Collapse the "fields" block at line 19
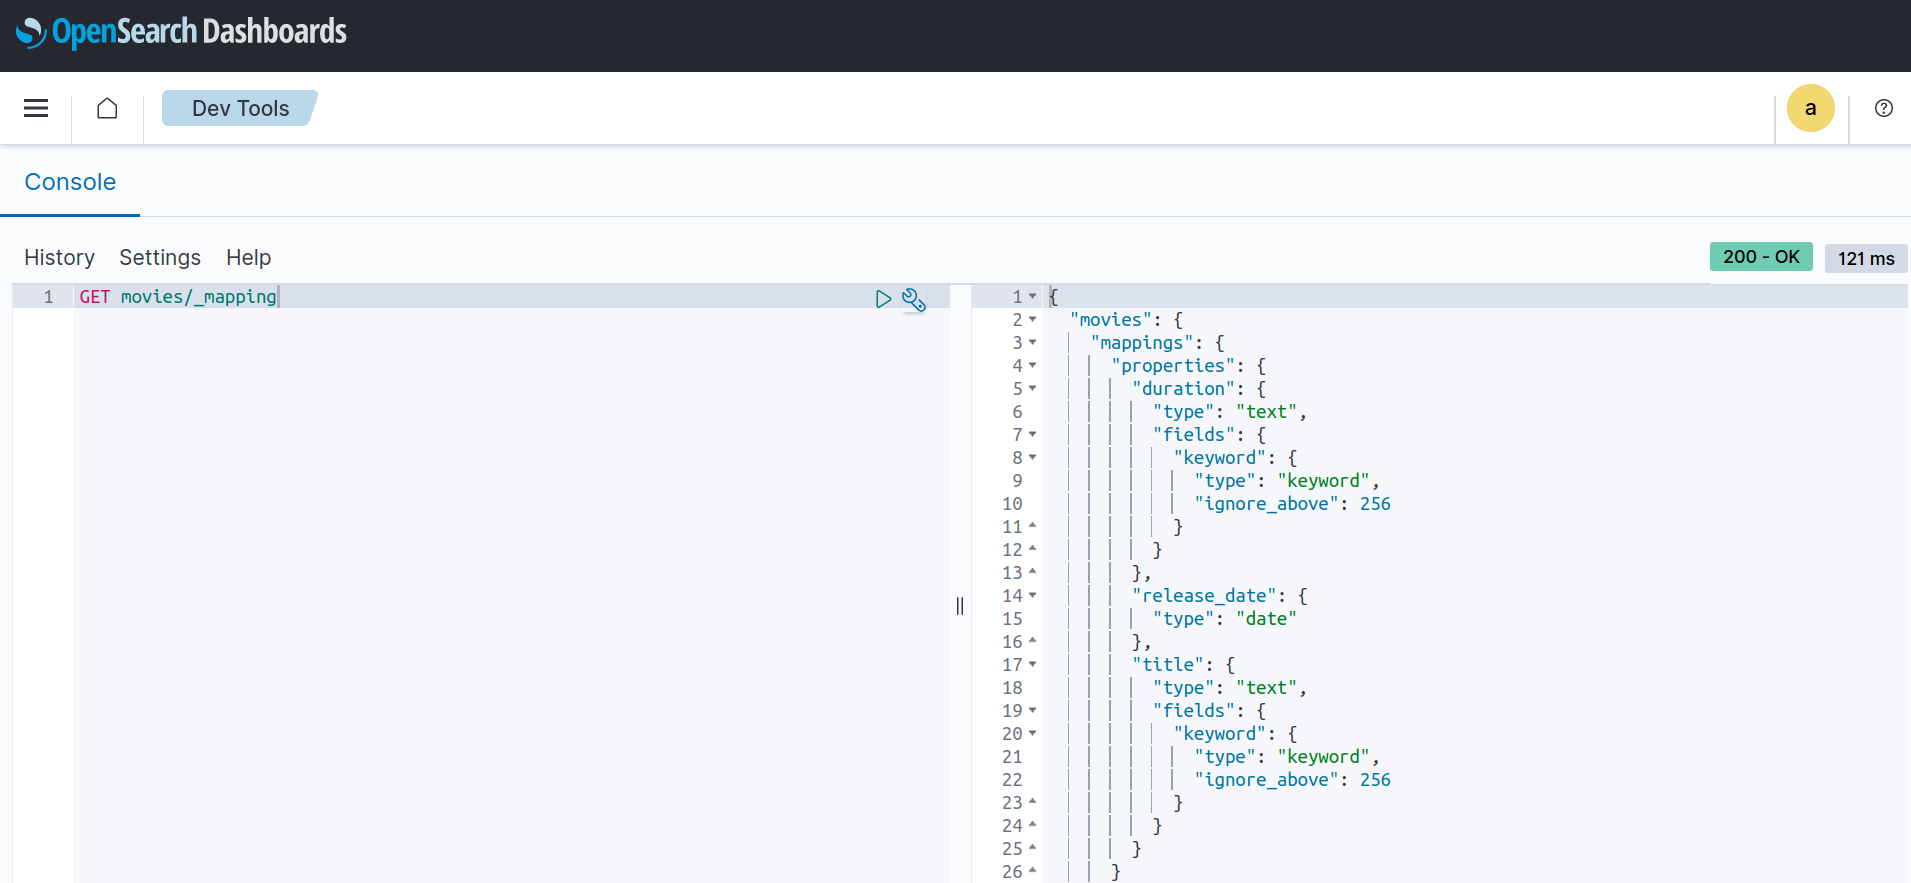Viewport: 1911px width, 883px height. (x=1032, y=711)
